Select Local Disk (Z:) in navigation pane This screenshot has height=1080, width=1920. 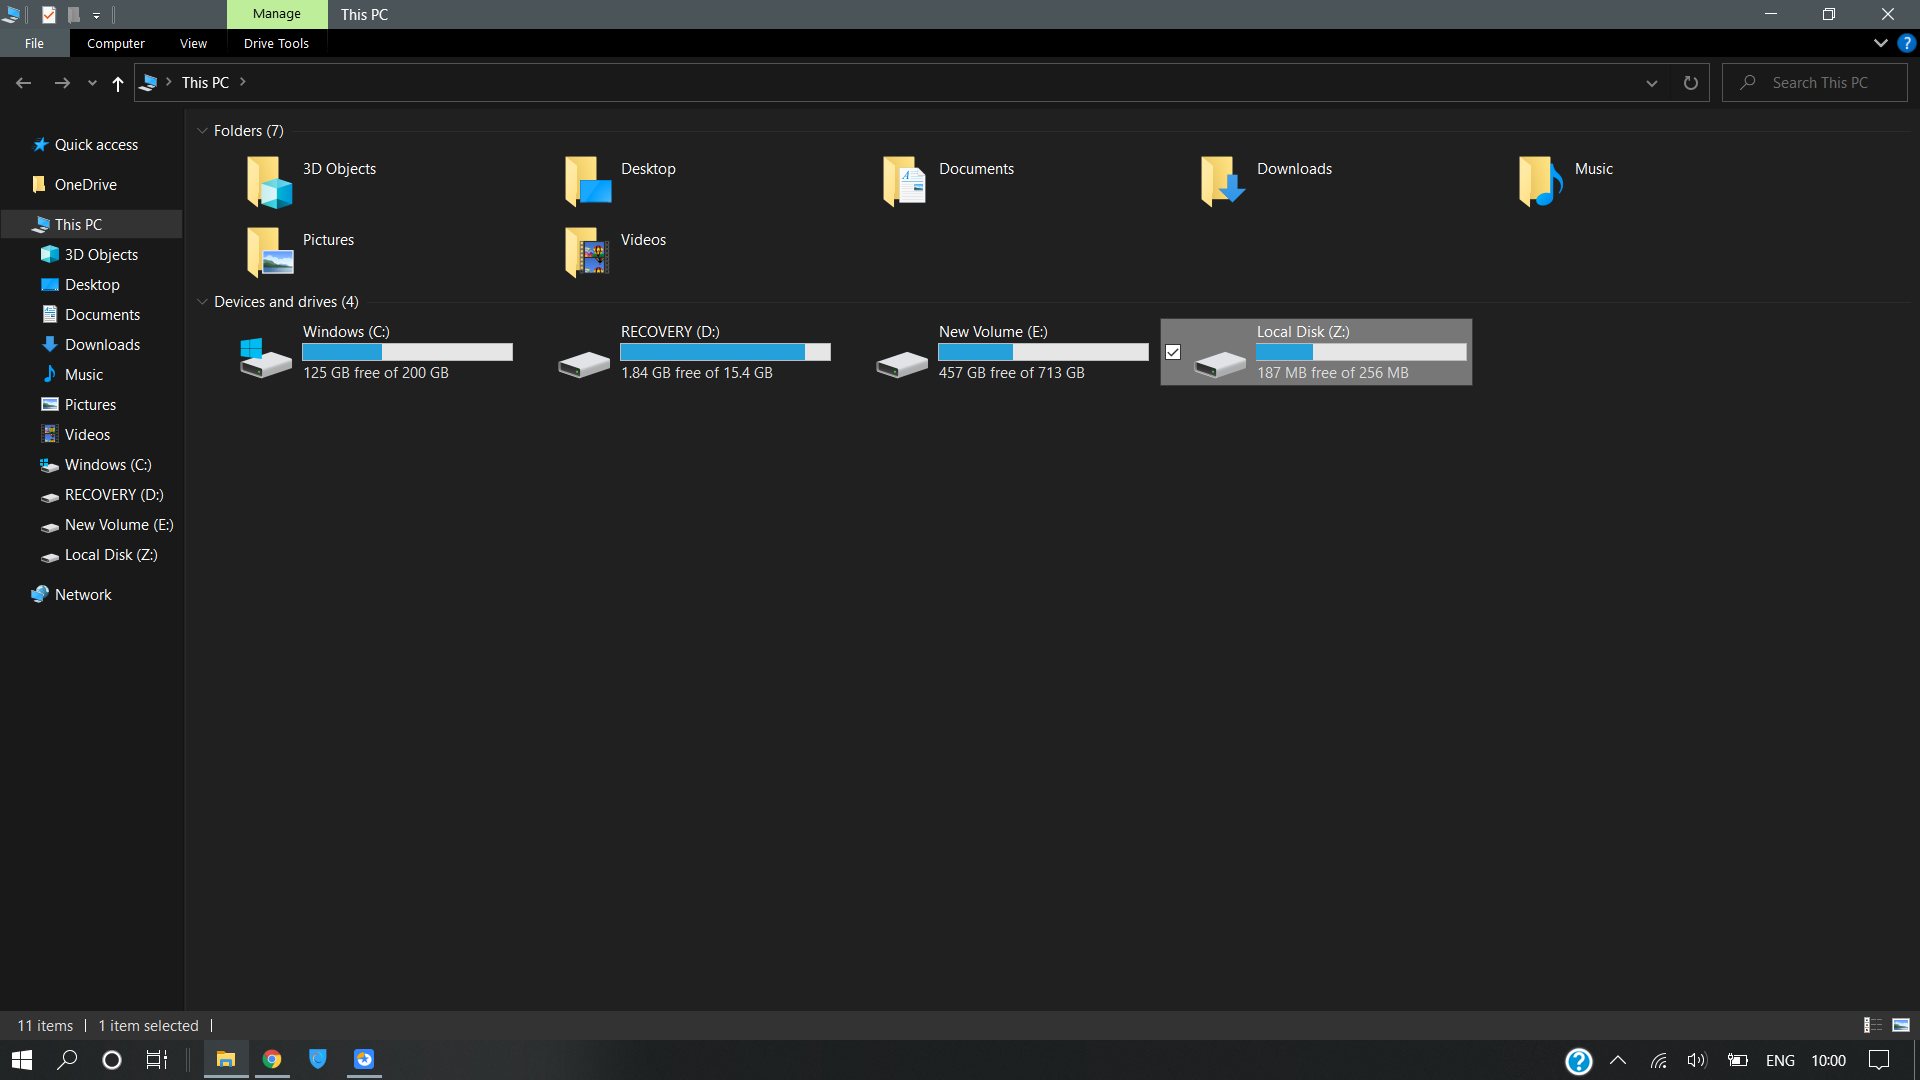tap(111, 555)
